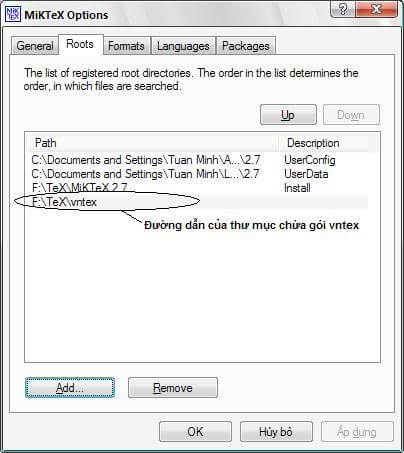Viewport: 404px width, 453px height.
Task: Close the MiKTeX Options dialog
Action: pyautogui.click(x=376, y=9)
